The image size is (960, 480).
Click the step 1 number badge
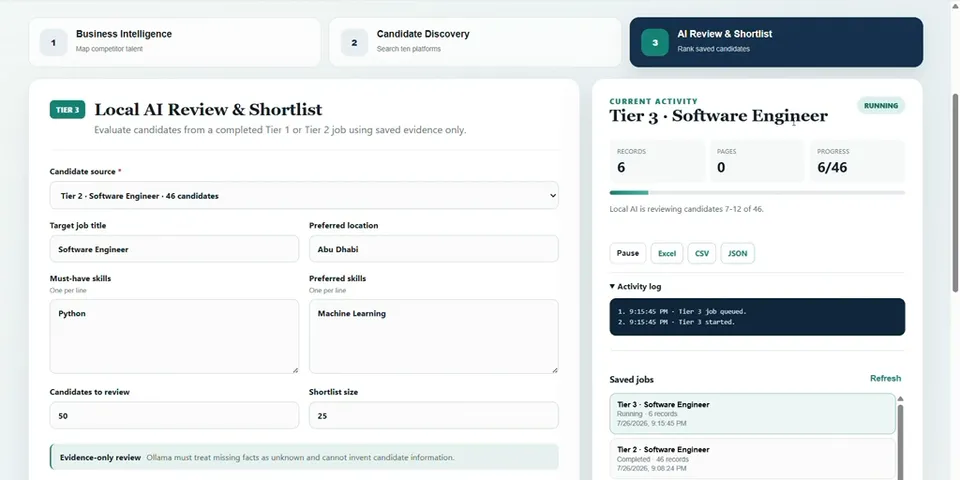pos(53,43)
